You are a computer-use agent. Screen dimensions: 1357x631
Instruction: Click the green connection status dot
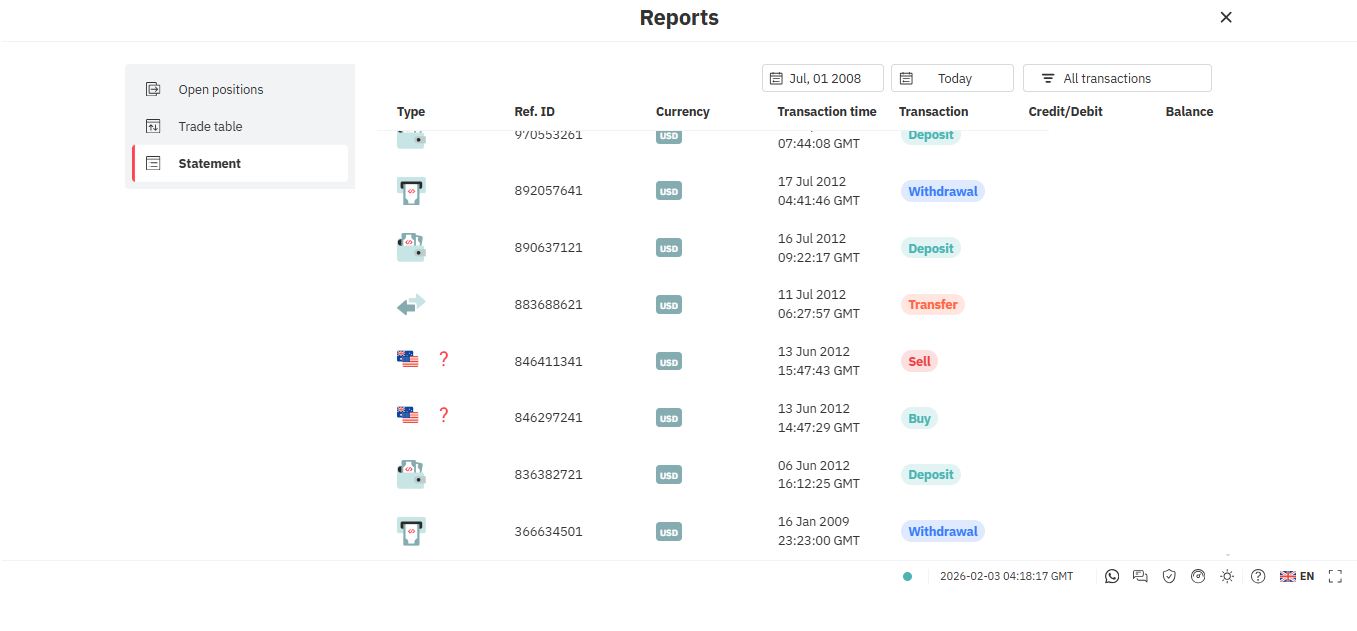(x=907, y=576)
